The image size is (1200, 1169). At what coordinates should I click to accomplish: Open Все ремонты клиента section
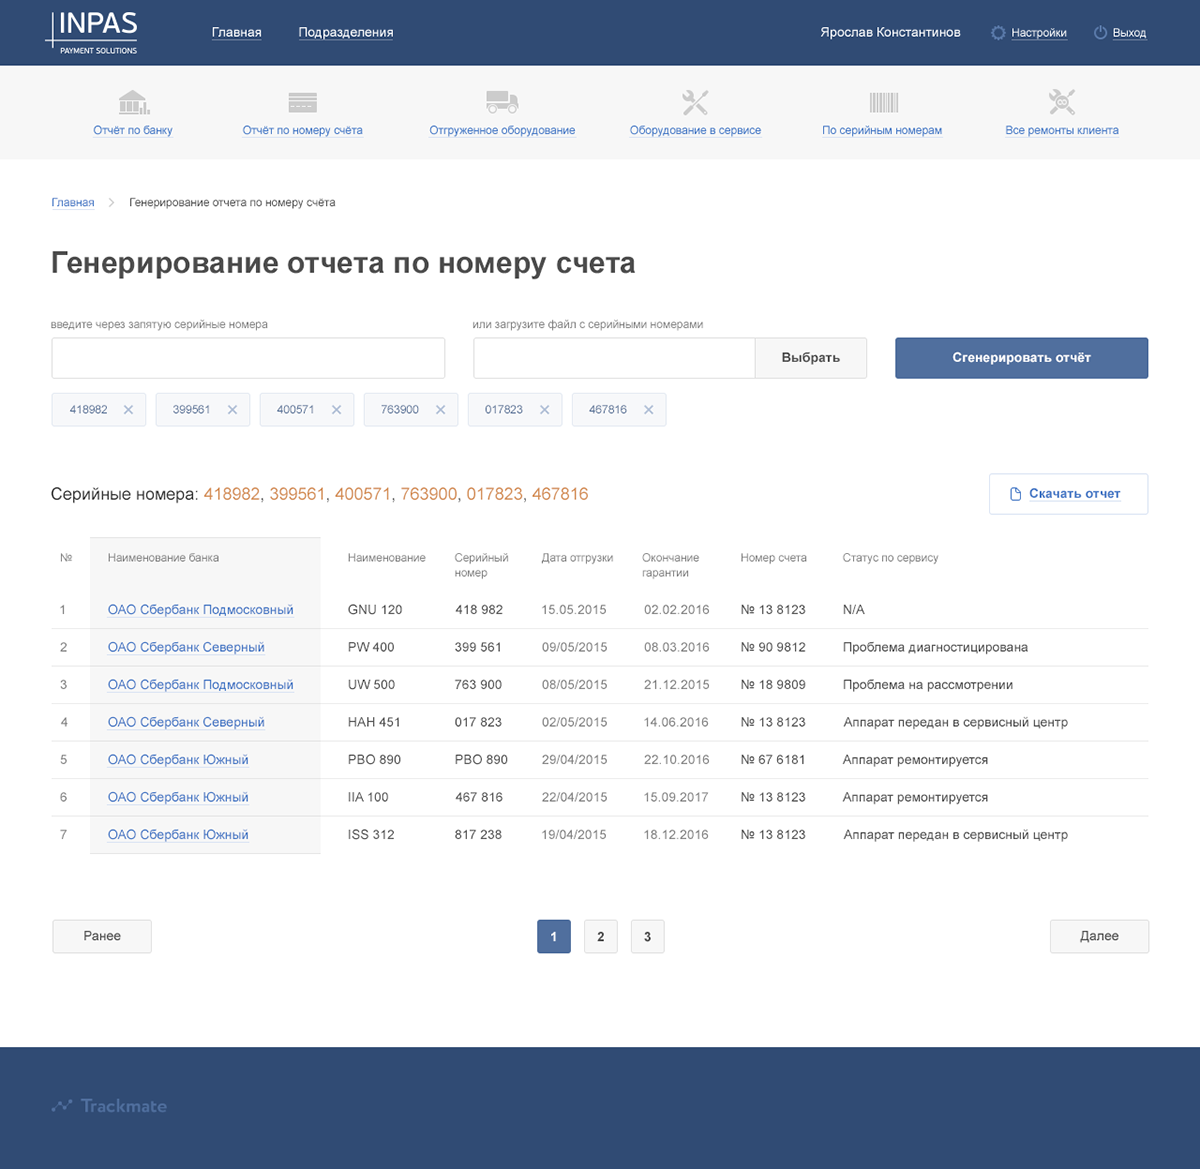pyautogui.click(x=1062, y=130)
